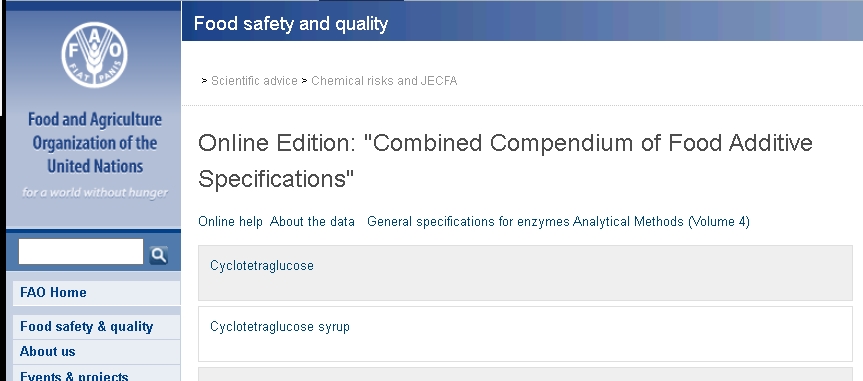This screenshot has width=863, height=381.
Task: Click the FAO emblem logo
Action: point(94,55)
